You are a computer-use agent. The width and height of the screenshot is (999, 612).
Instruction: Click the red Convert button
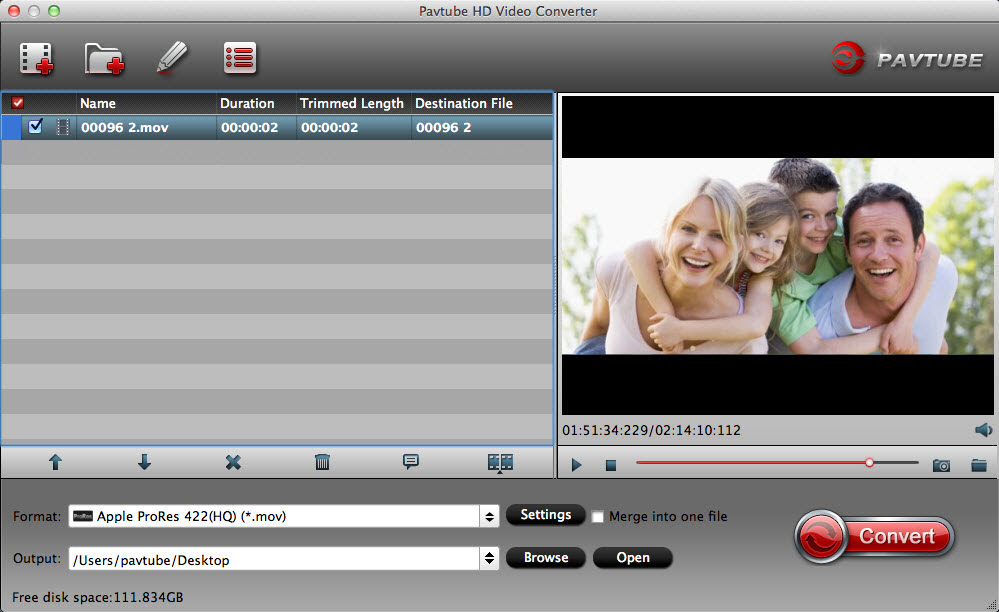(x=874, y=536)
